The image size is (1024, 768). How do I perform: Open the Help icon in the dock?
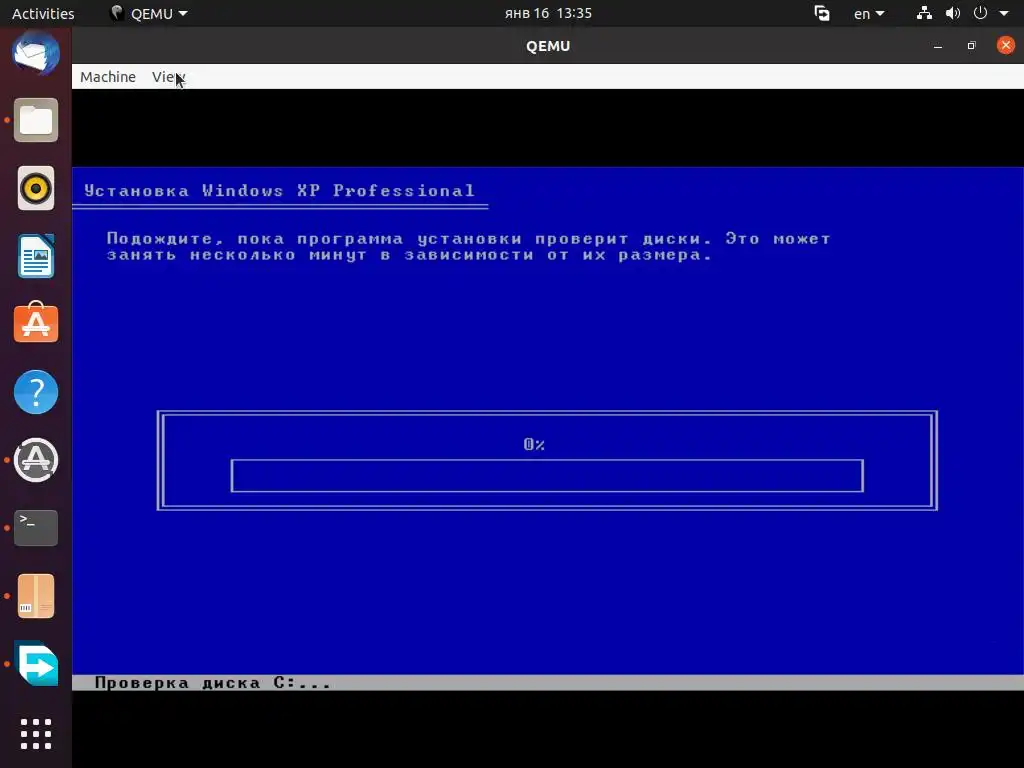click(x=36, y=392)
